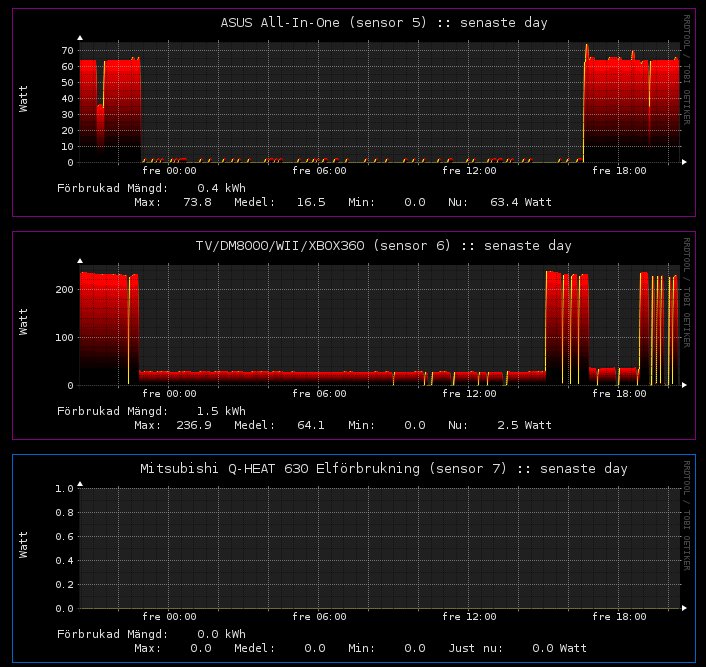Click the Förbrukad Mängd 1.5 kWh text
706x667 pixels.
point(151,411)
